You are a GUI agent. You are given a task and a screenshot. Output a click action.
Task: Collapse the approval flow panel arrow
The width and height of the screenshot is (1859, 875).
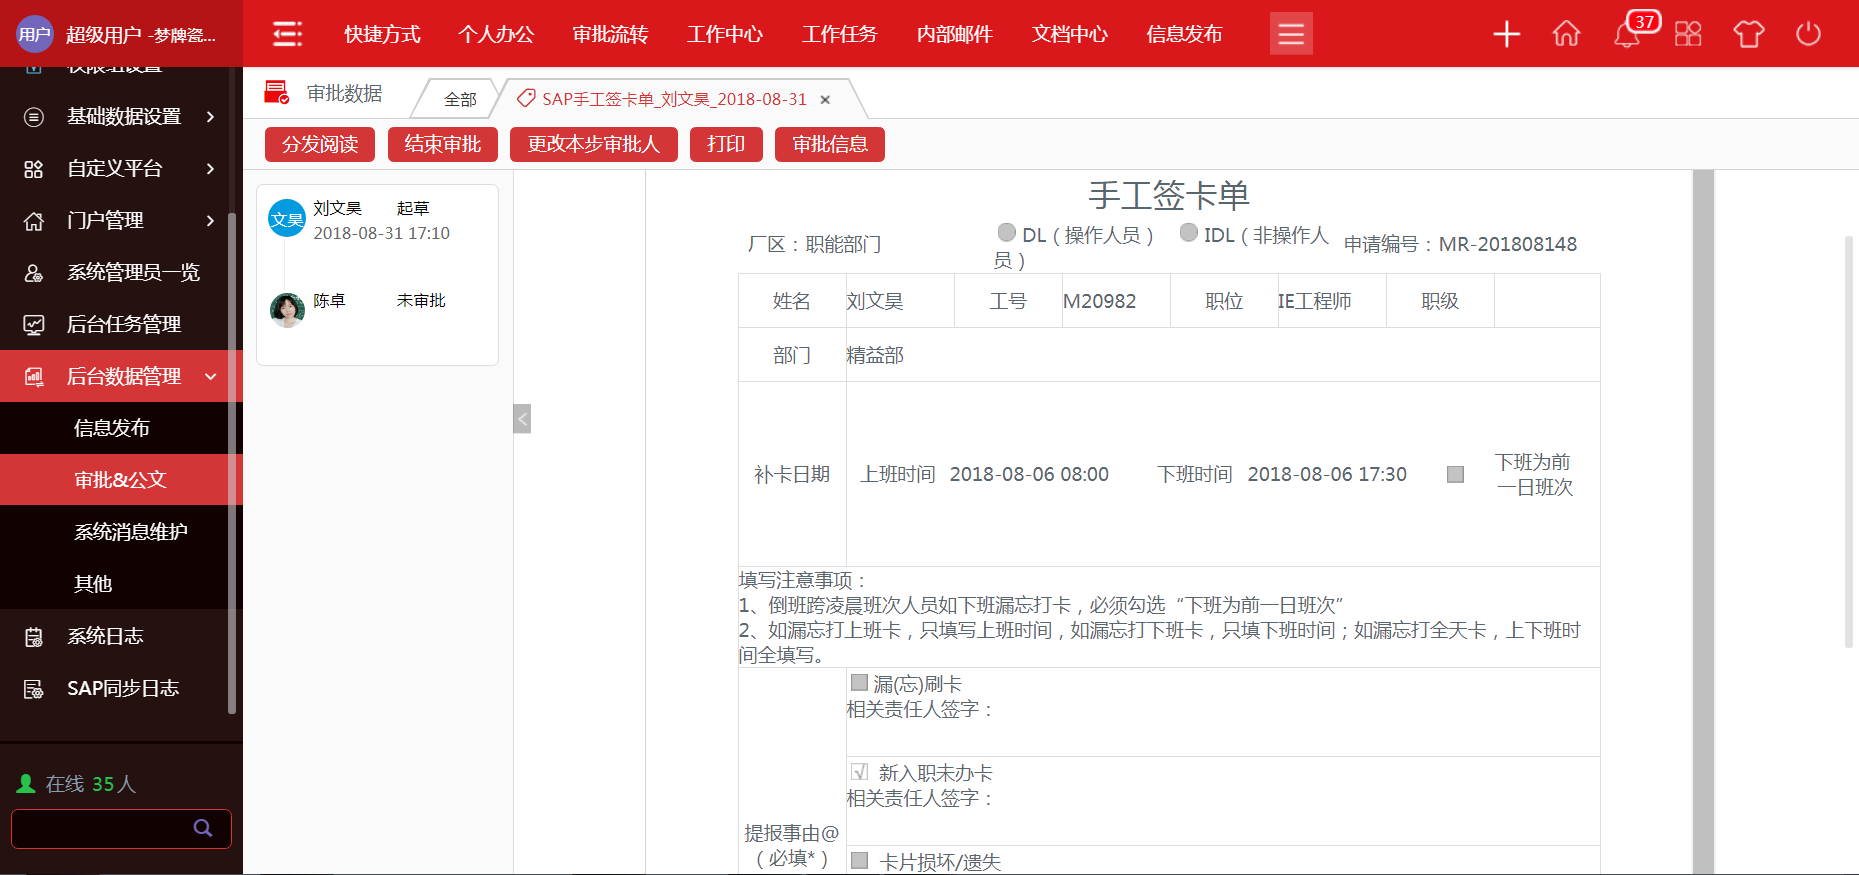point(522,418)
